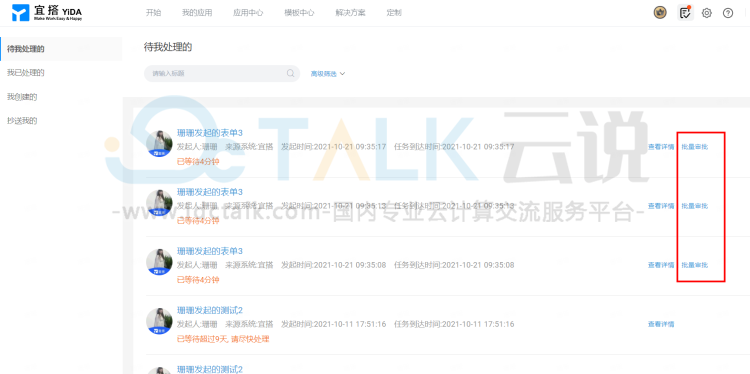The image size is (750, 374).
Task: Click the search magnifier icon
Action: 290,73
